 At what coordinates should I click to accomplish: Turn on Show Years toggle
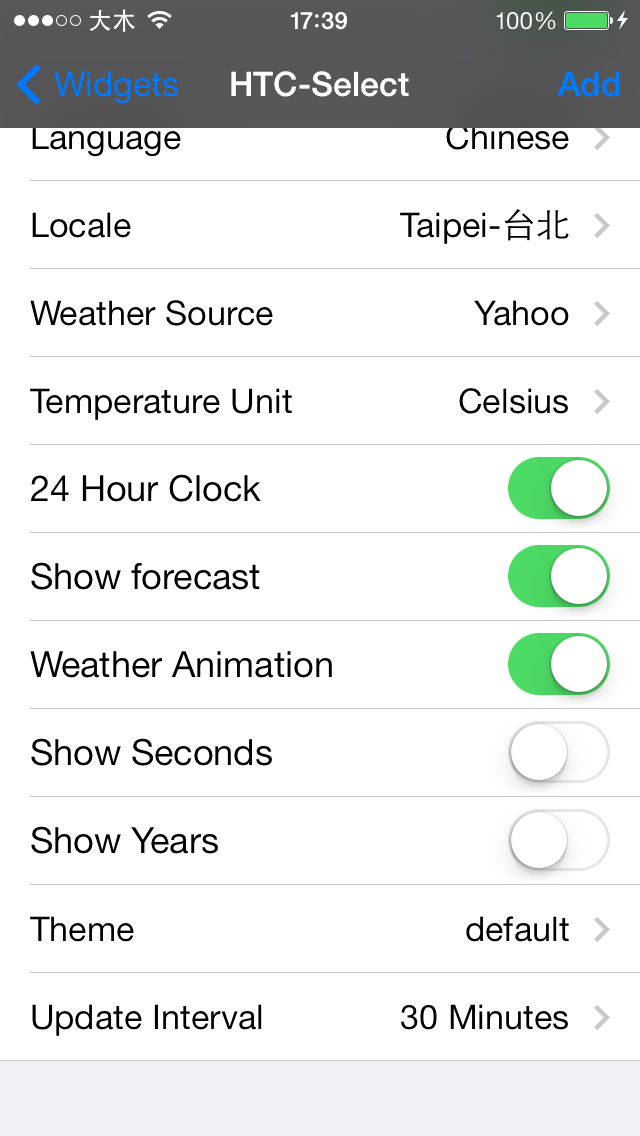(558, 841)
